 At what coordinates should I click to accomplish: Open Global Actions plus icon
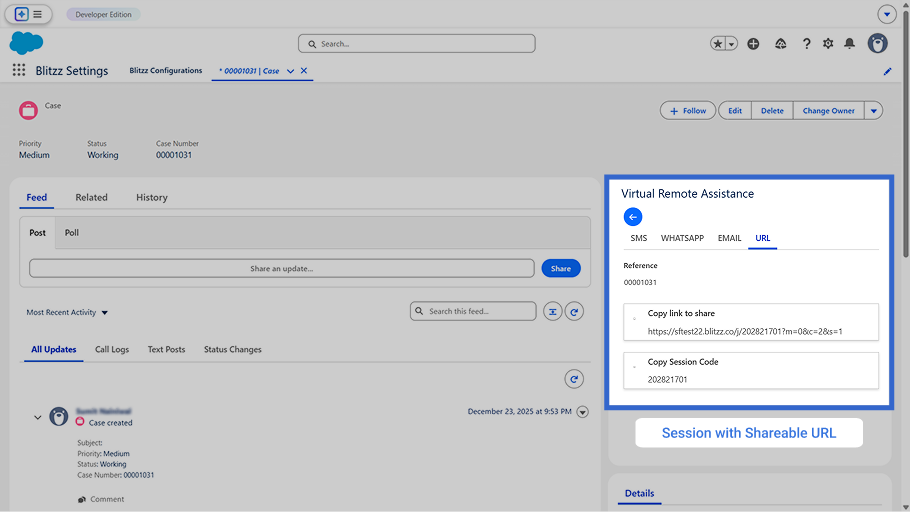753,44
